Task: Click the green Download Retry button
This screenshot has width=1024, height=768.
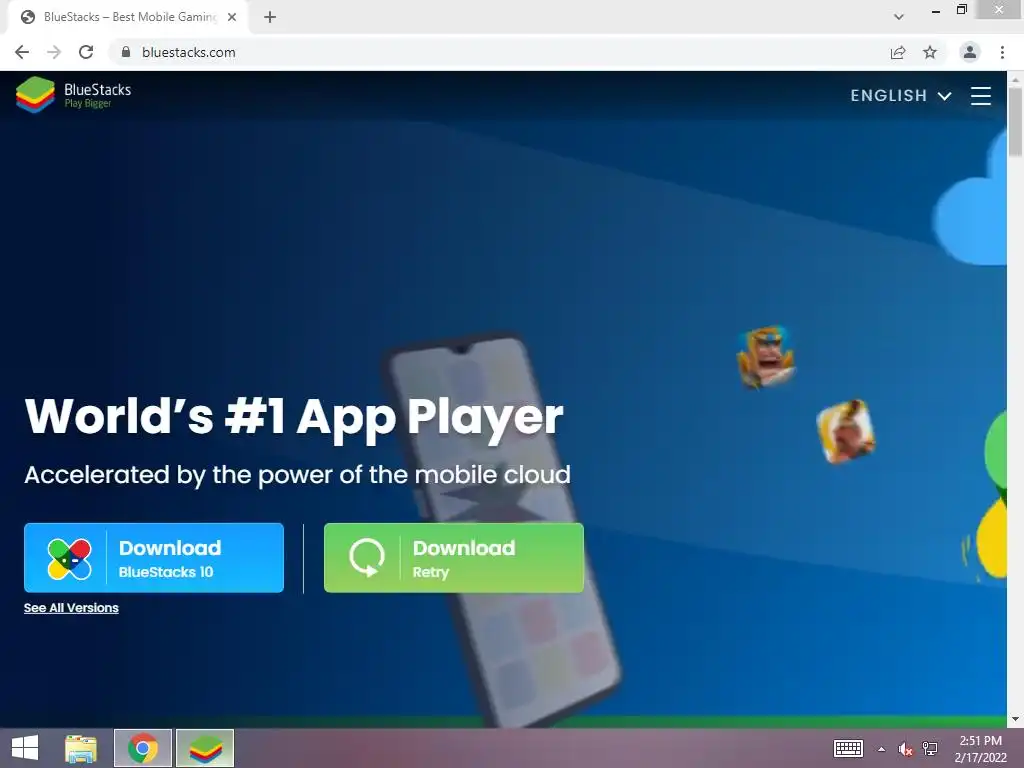Action: tap(454, 558)
